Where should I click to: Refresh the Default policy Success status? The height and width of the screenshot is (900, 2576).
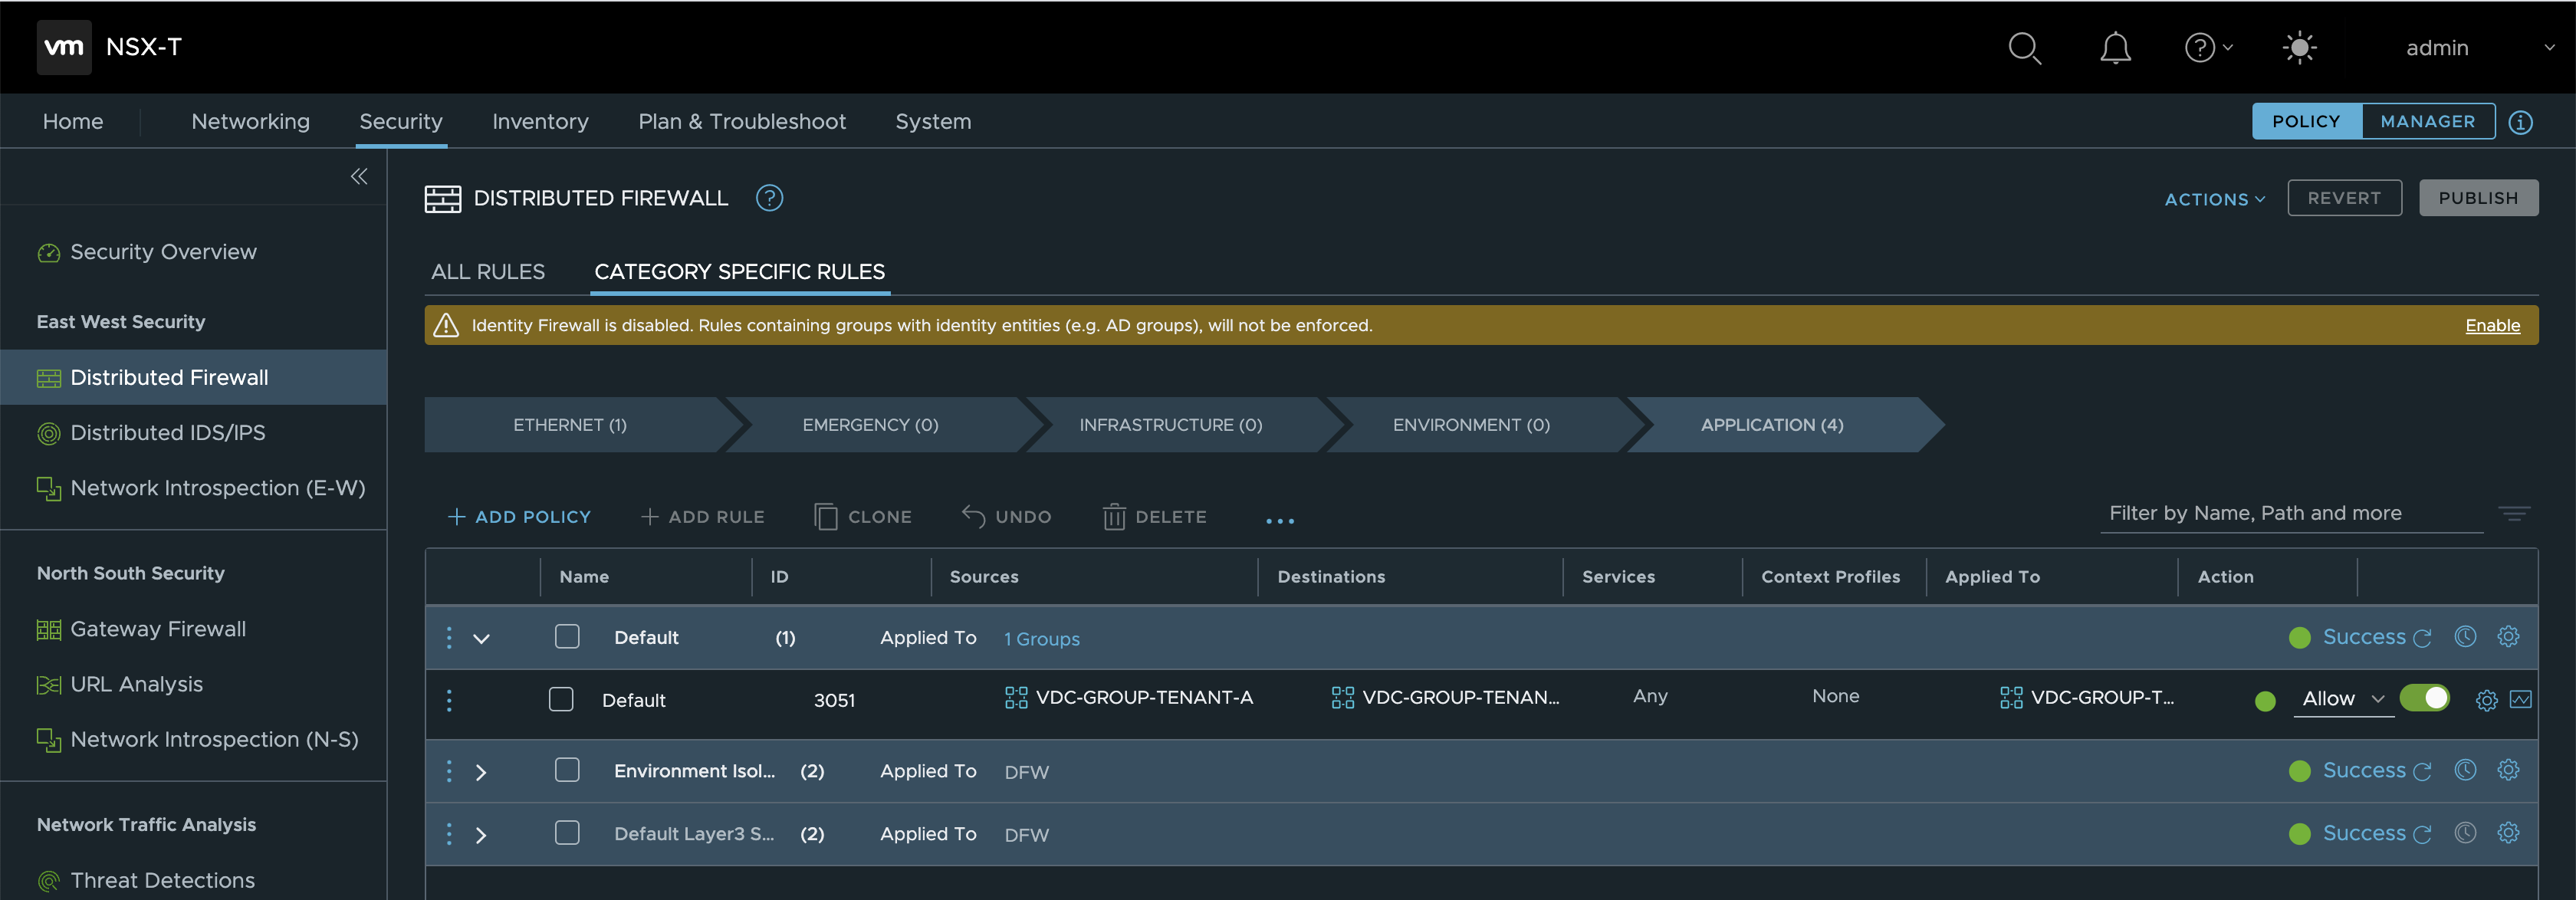coord(2422,638)
